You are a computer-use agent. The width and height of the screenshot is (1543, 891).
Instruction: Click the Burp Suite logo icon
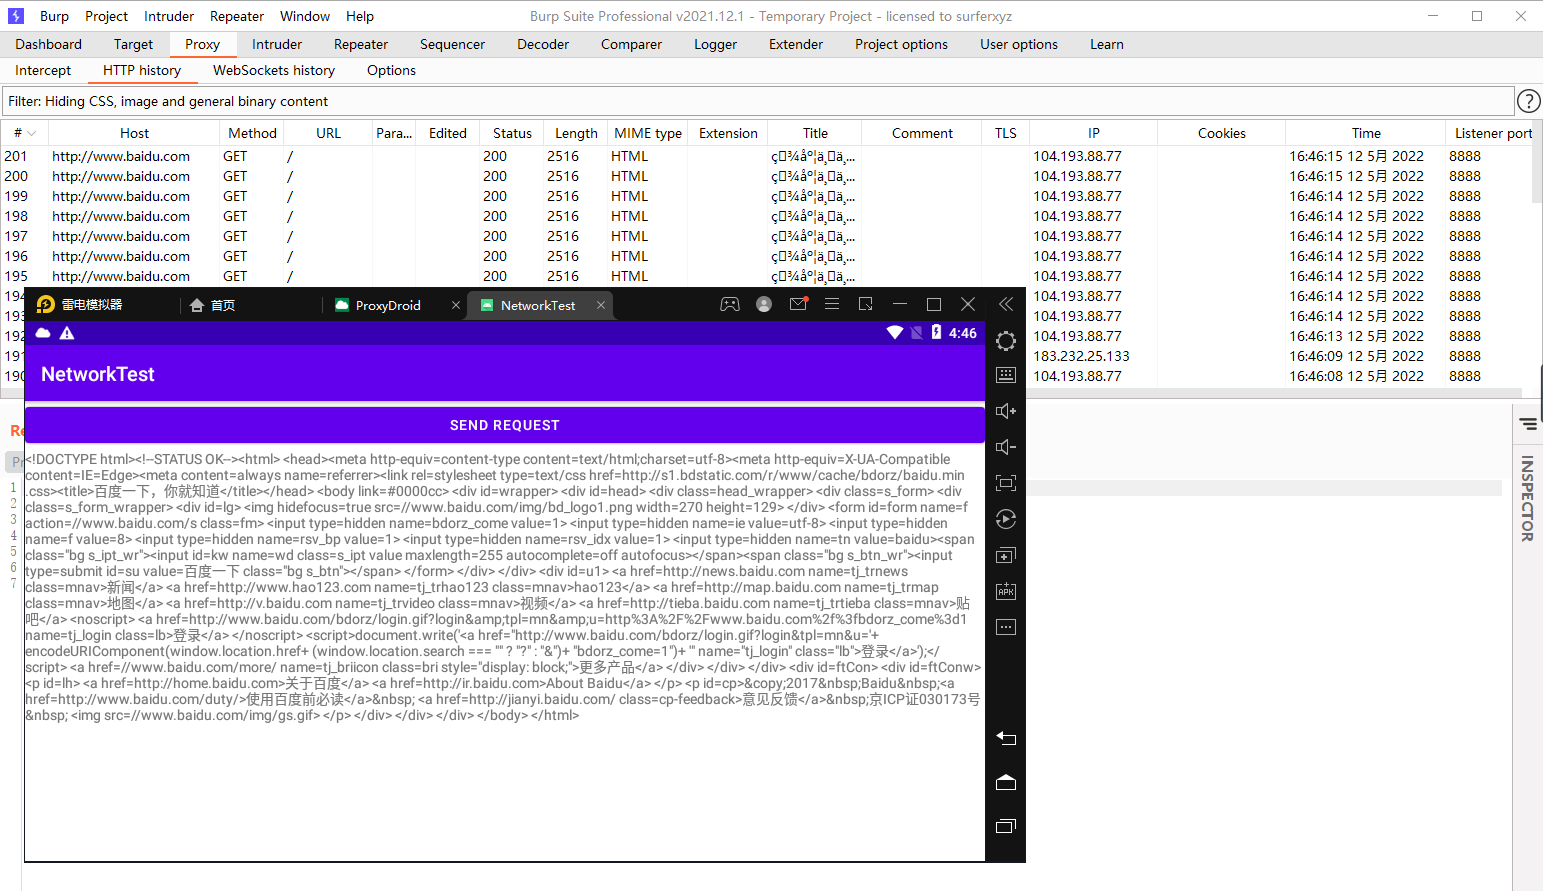pos(15,16)
